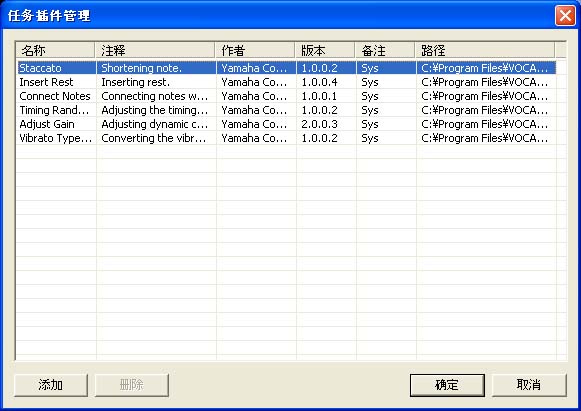Sort list by 版本 column header
The width and height of the screenshot is (581, 411).
(325, 50)
